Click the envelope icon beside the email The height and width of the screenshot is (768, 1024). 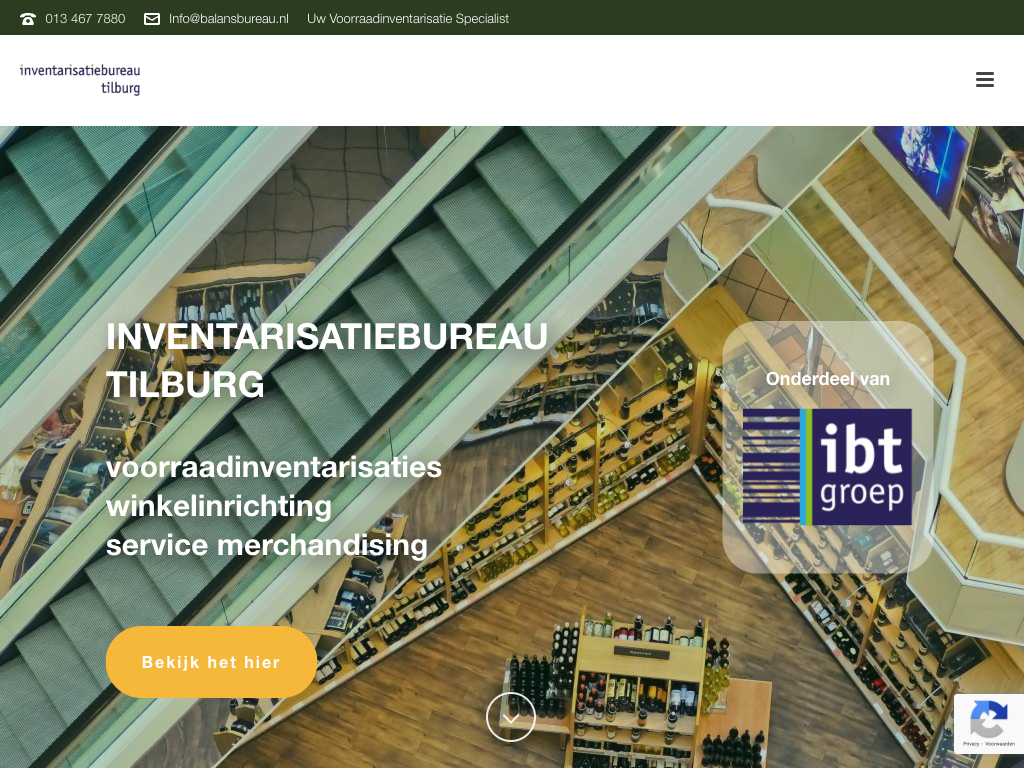pyautogui.click(x=152, y=19)
